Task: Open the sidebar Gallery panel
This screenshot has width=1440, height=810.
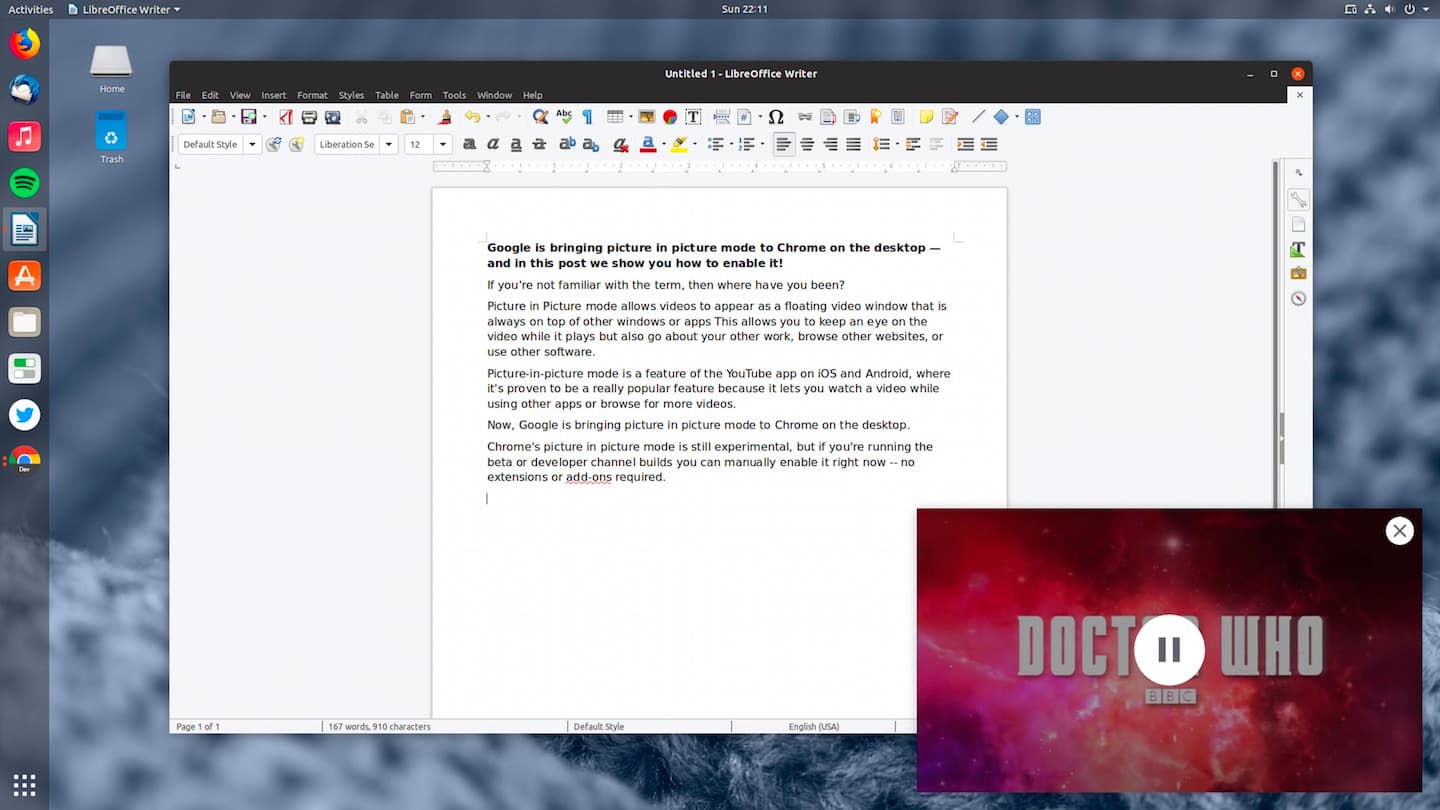Action: (x=1298, y=273)
